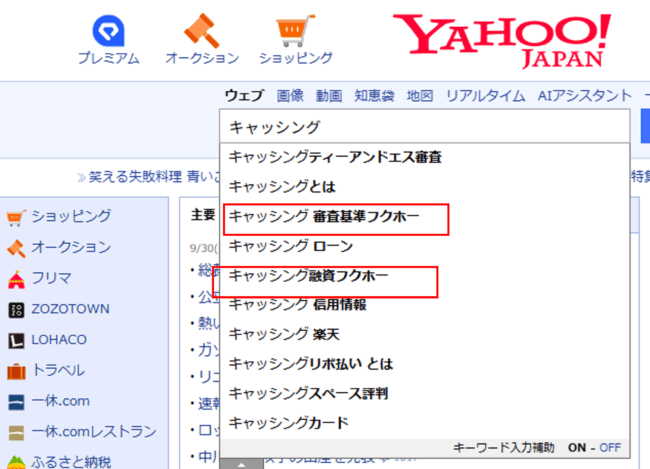Switch to the 画像 search tab
The image size is (650, 469).
coord(290,96)
